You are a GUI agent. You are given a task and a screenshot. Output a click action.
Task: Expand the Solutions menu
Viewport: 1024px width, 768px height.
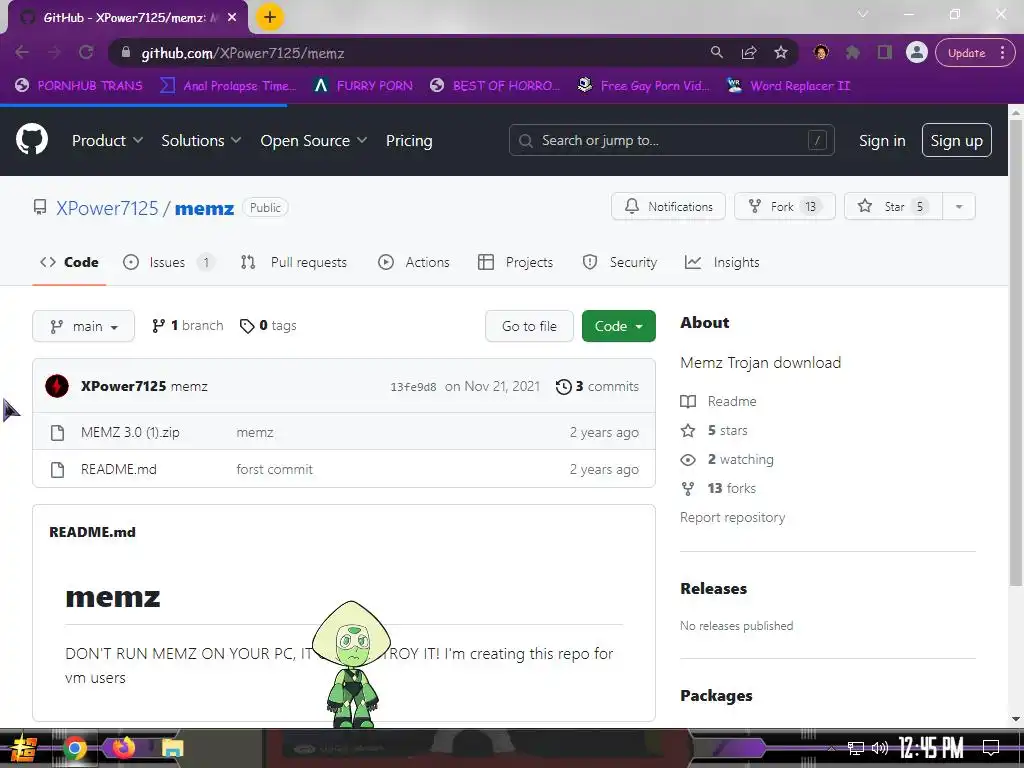pos(201,140)
